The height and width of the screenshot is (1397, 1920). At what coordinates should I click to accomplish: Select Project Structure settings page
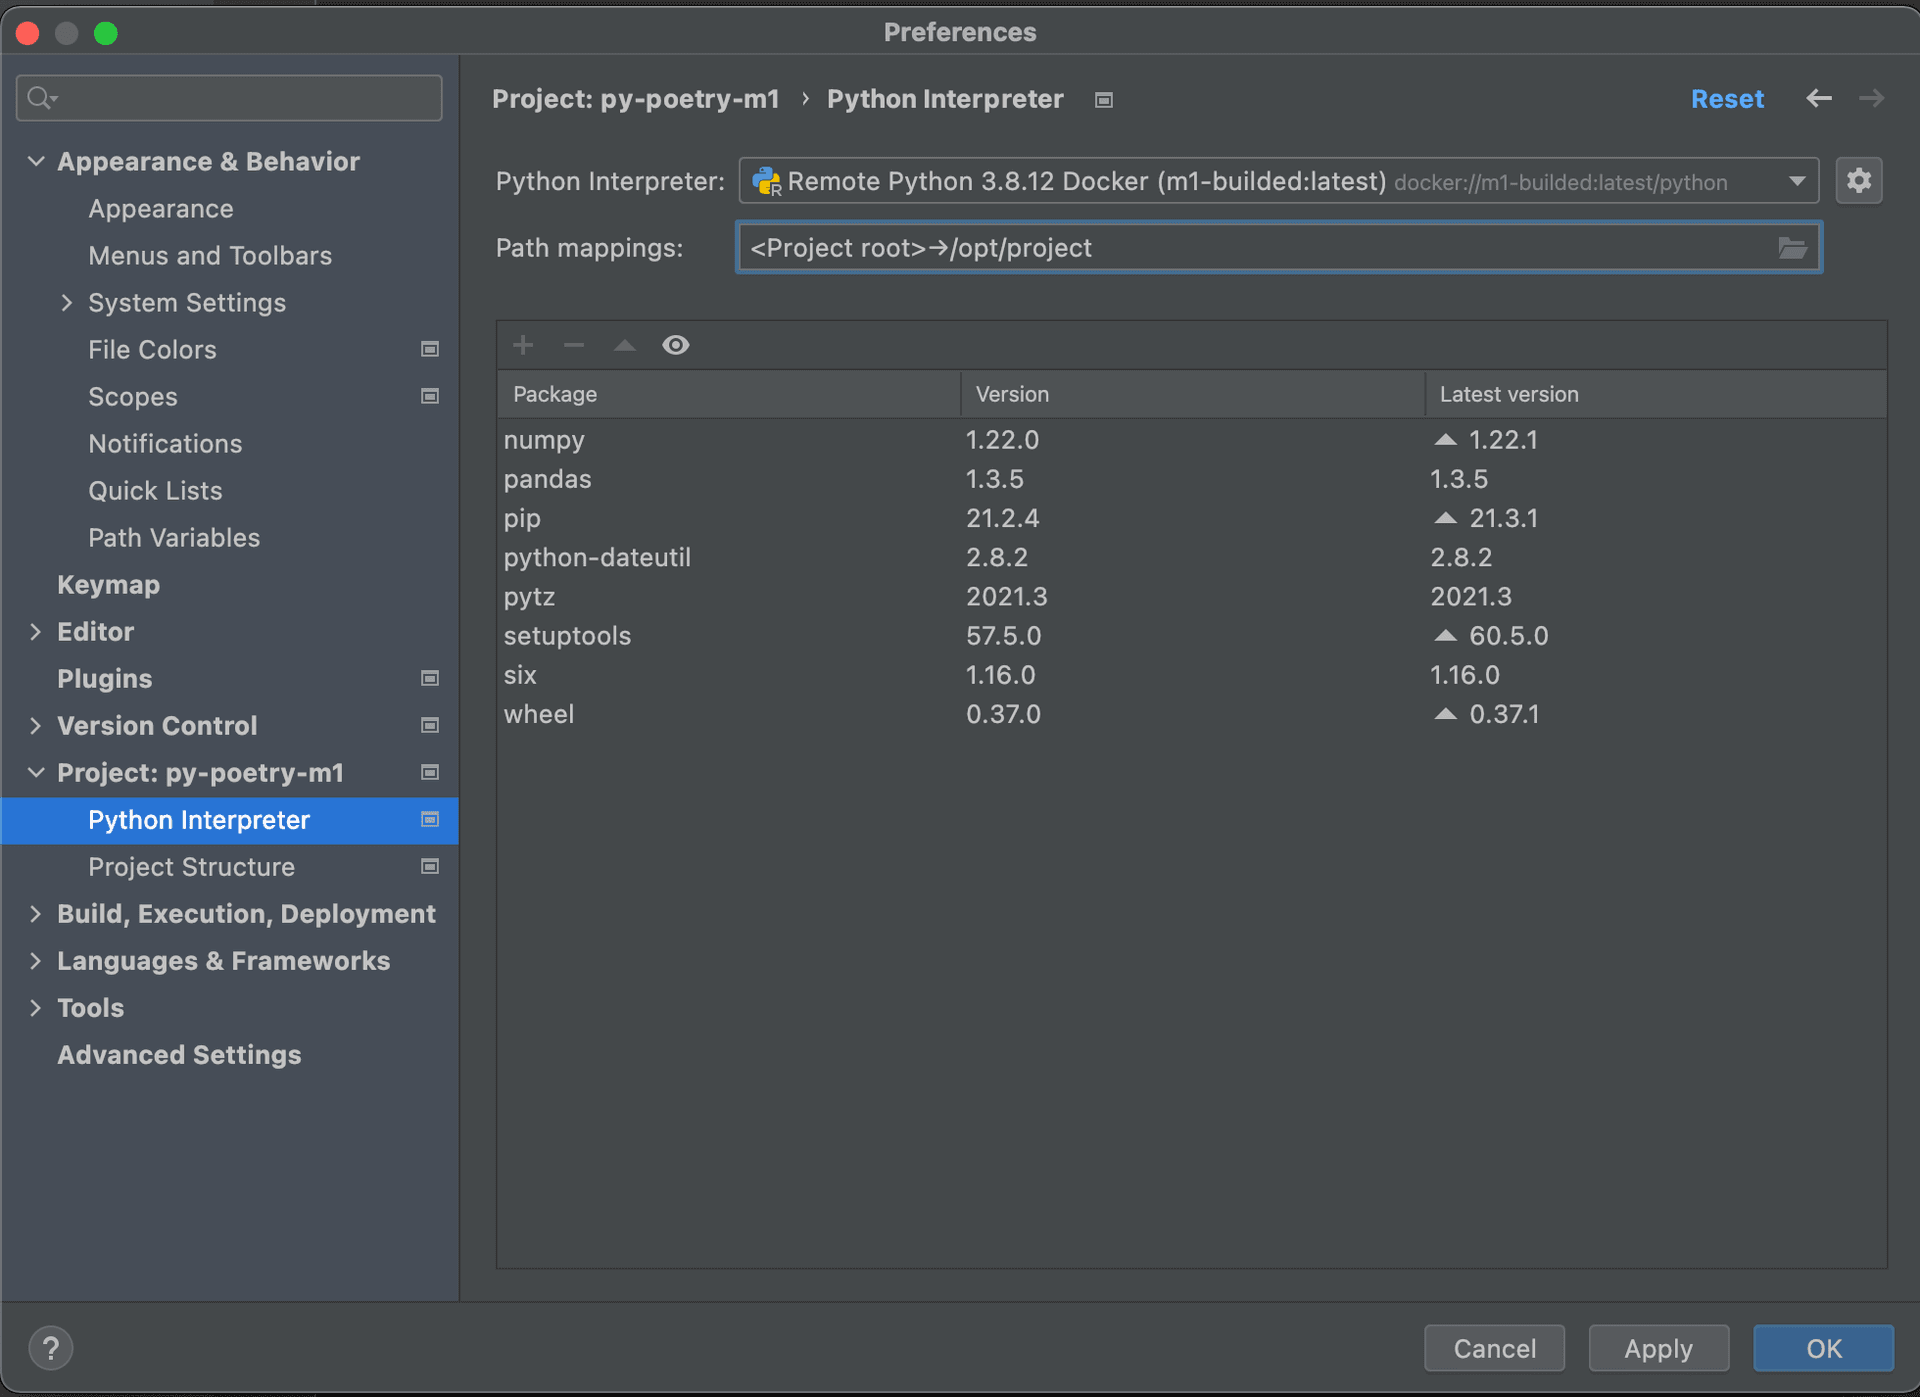click(x=191, y=866)
